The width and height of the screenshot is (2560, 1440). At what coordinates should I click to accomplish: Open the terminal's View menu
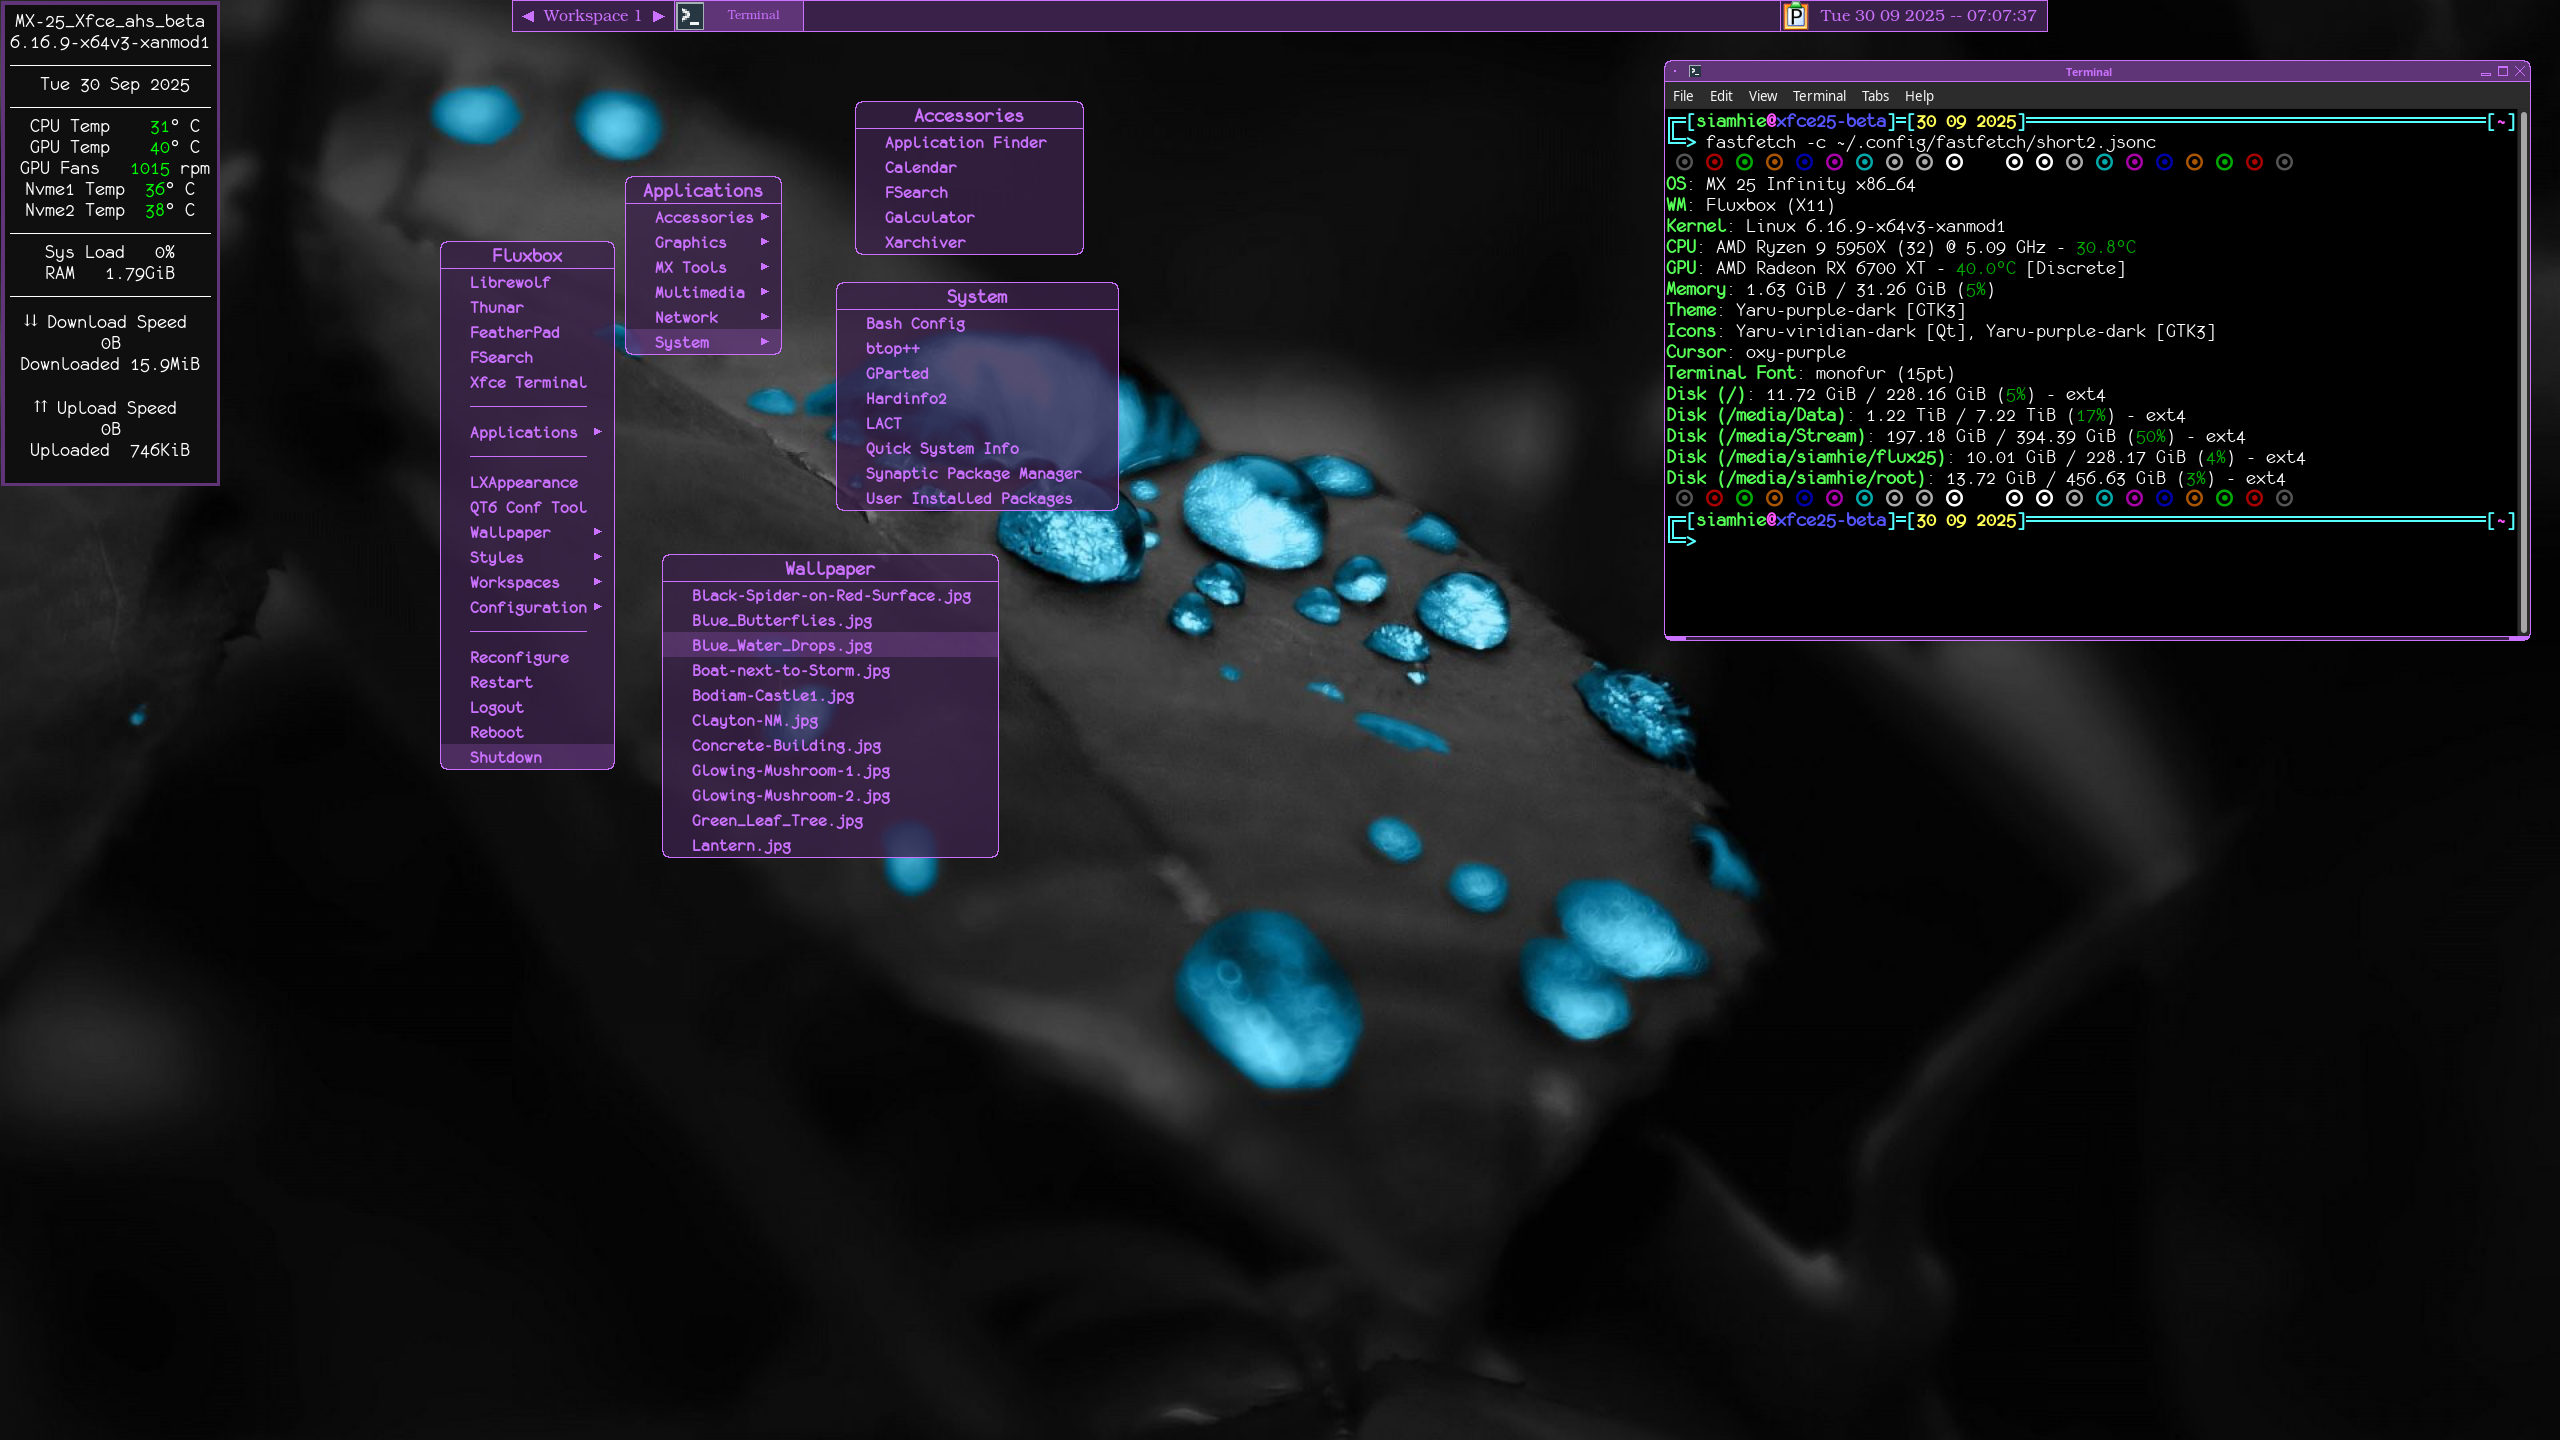(1762, 96)
